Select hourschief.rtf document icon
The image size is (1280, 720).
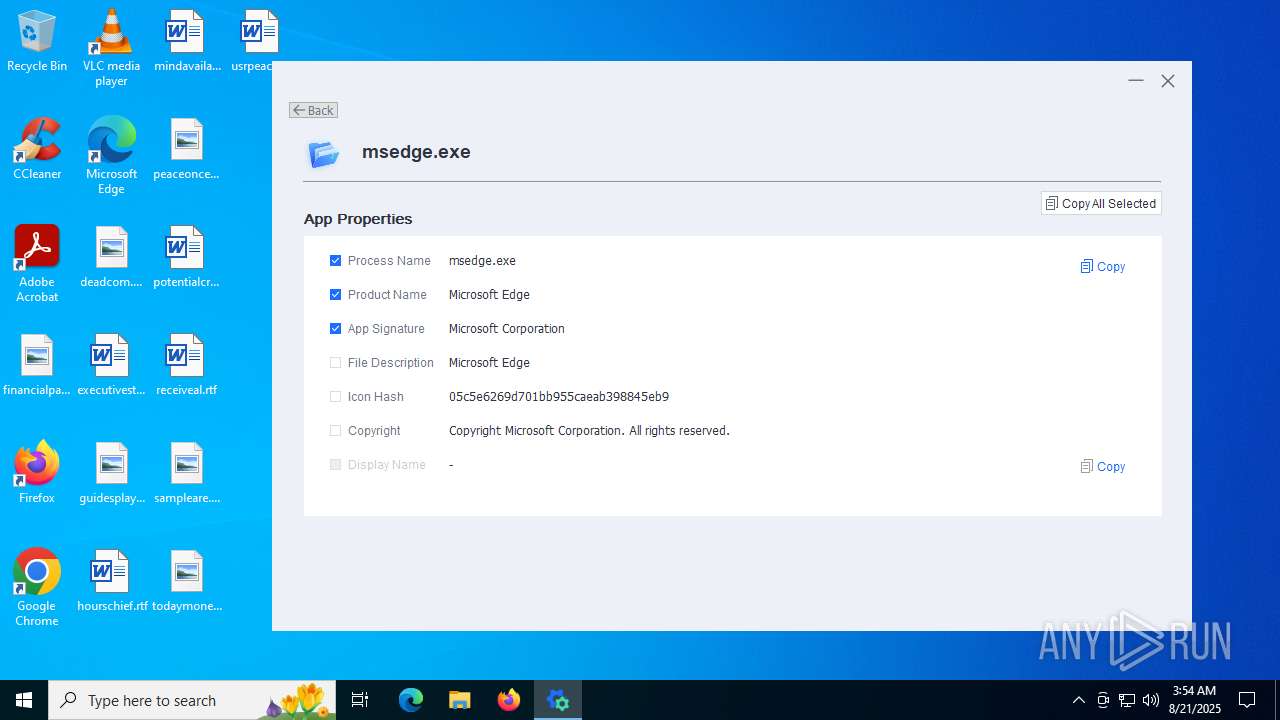111,581
